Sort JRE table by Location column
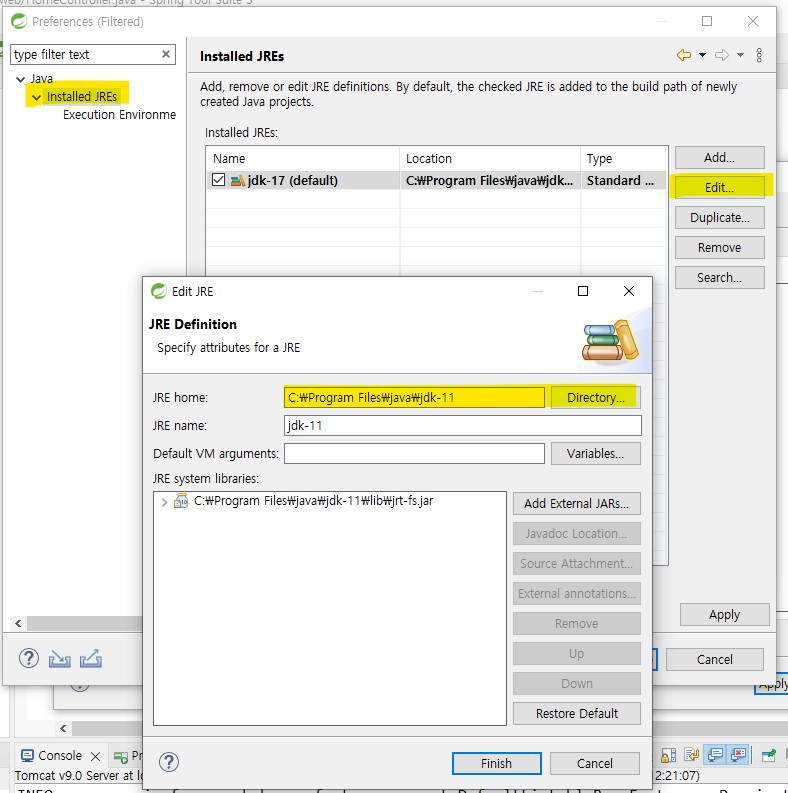This screenshot has width=788, height=793. (x=490, y=159)
